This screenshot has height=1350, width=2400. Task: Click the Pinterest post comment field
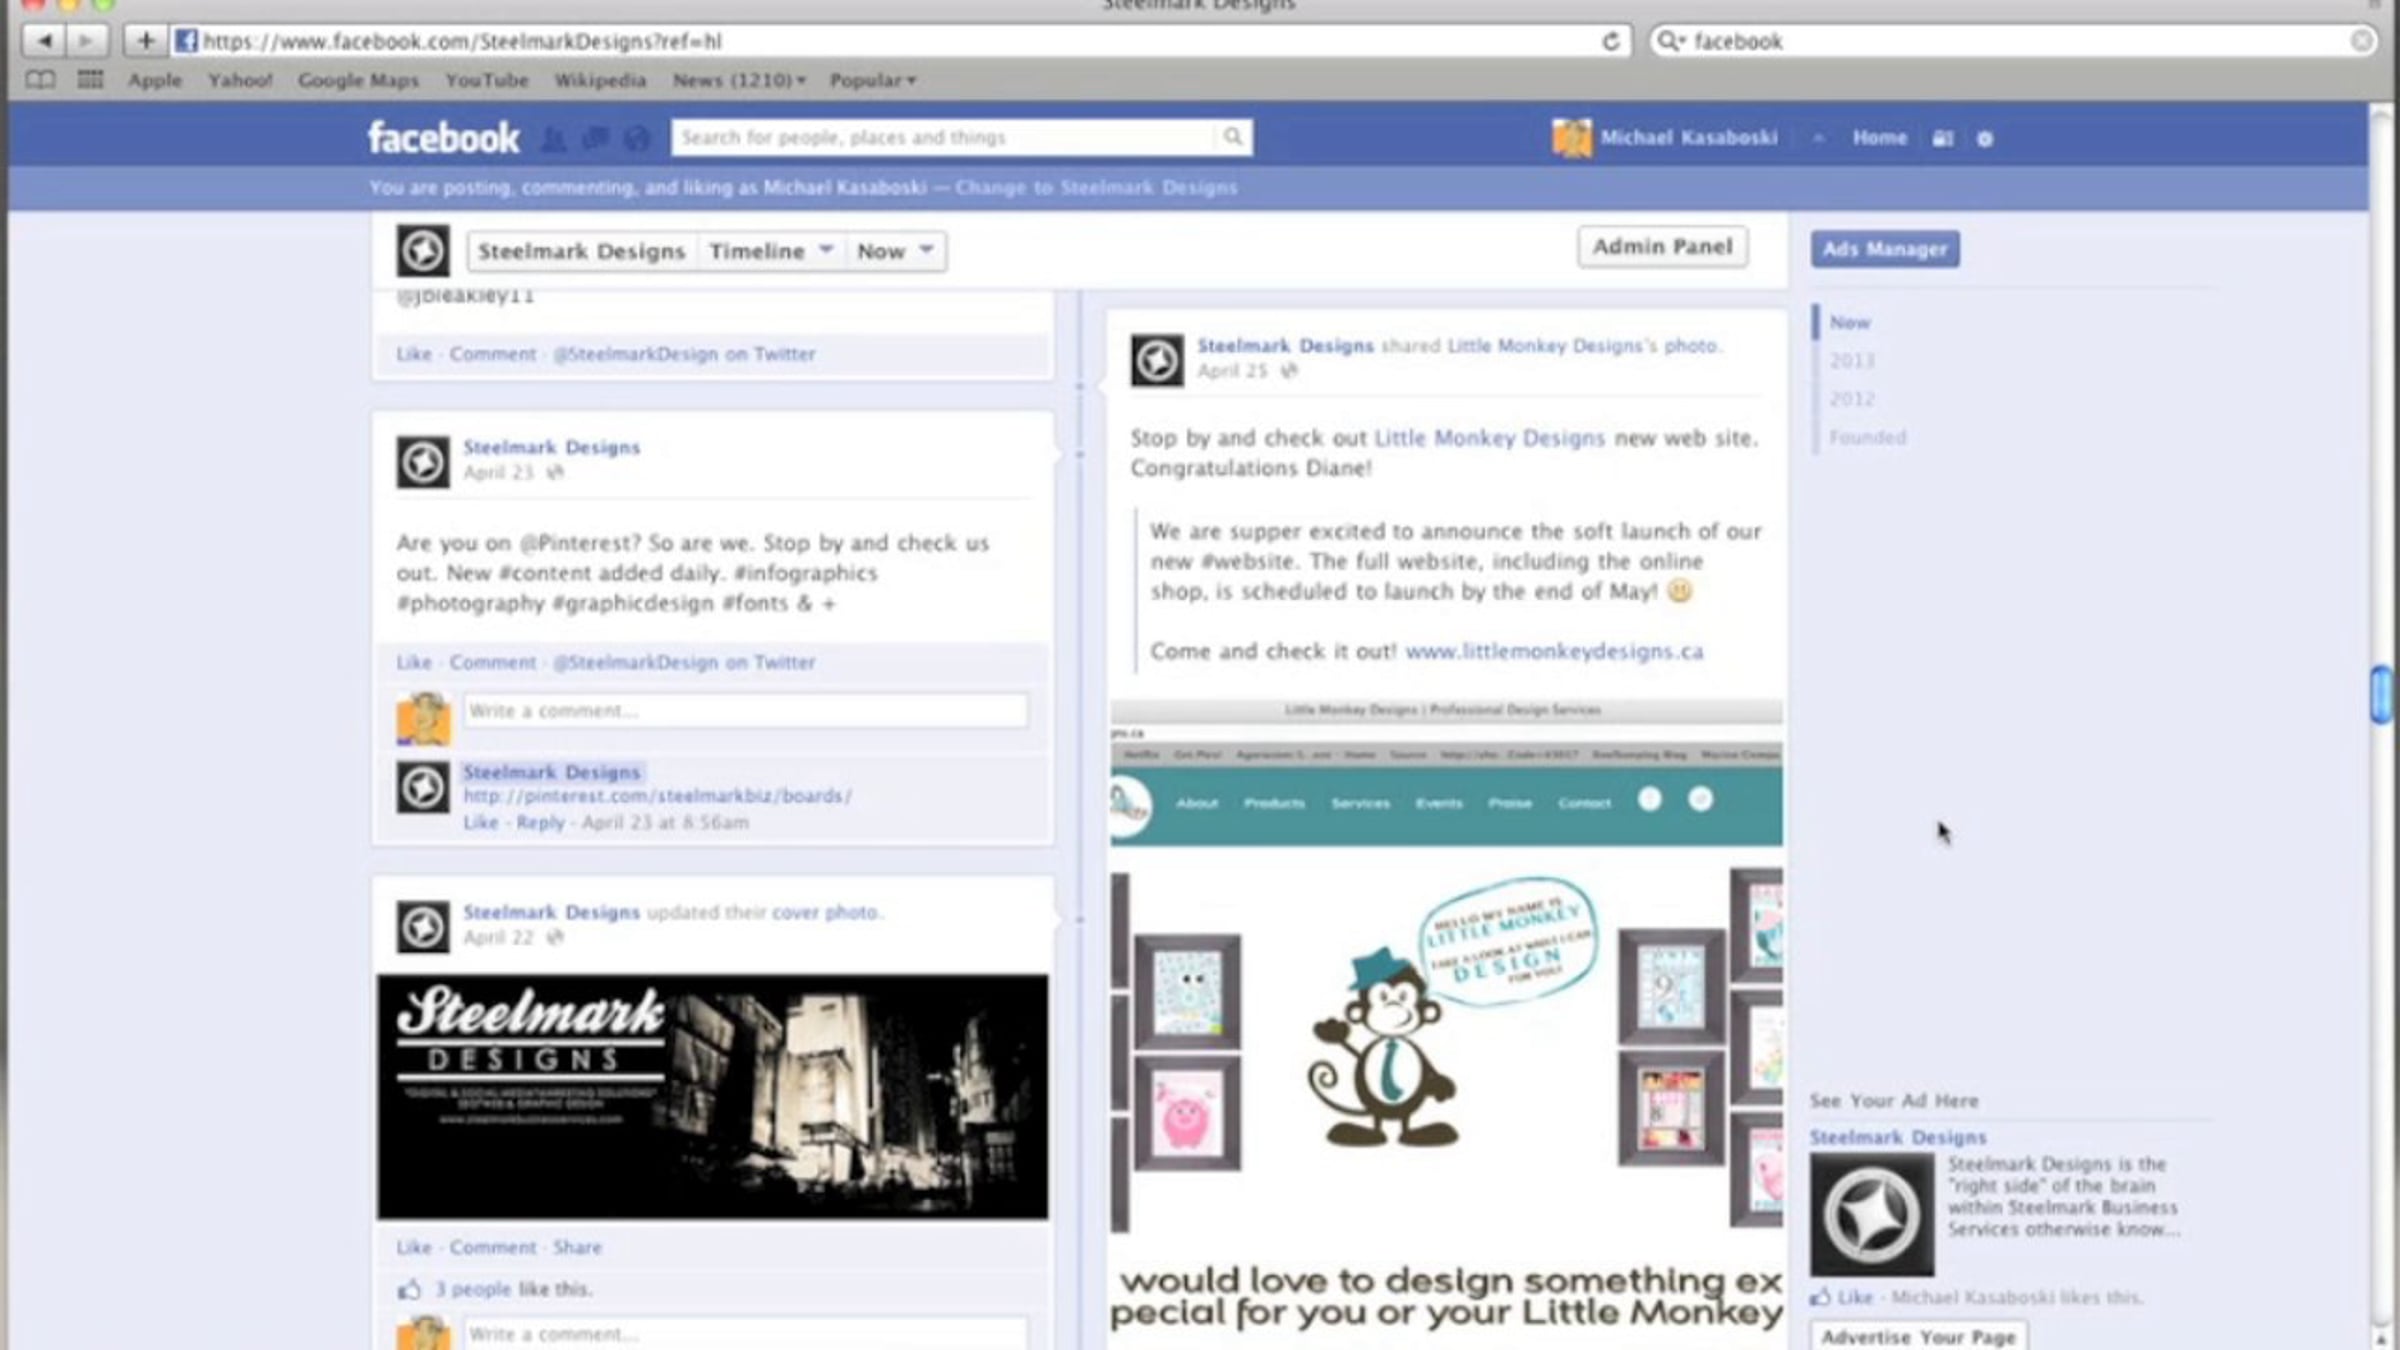745,711
